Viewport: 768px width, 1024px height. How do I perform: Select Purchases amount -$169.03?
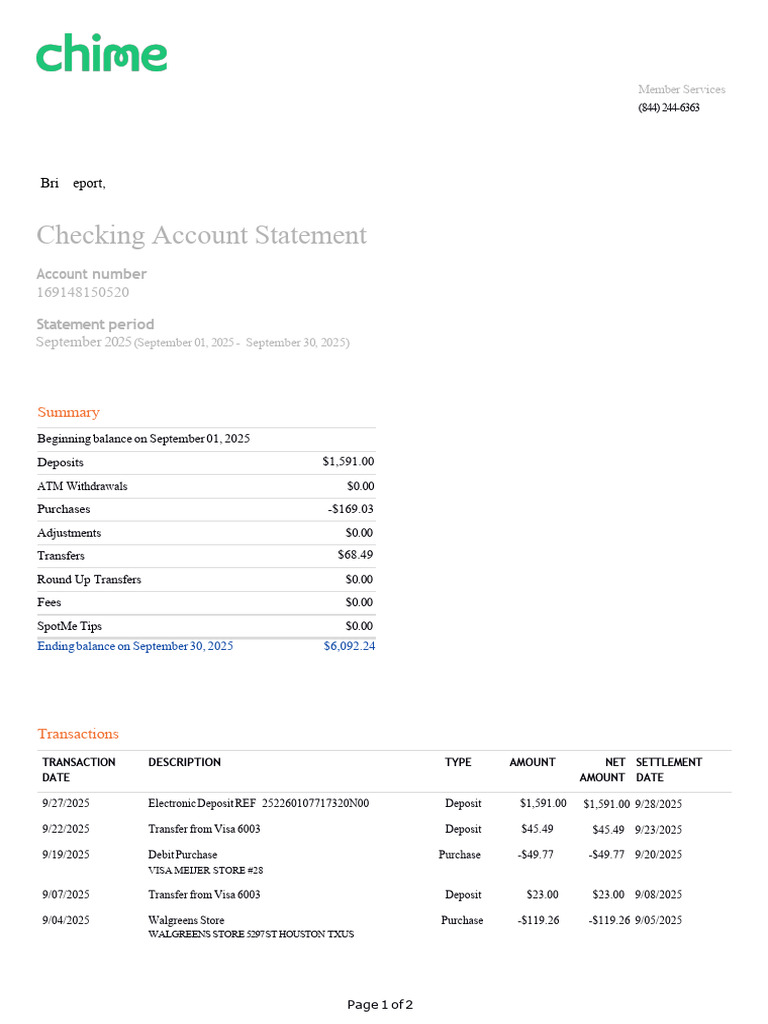point(351,509)
